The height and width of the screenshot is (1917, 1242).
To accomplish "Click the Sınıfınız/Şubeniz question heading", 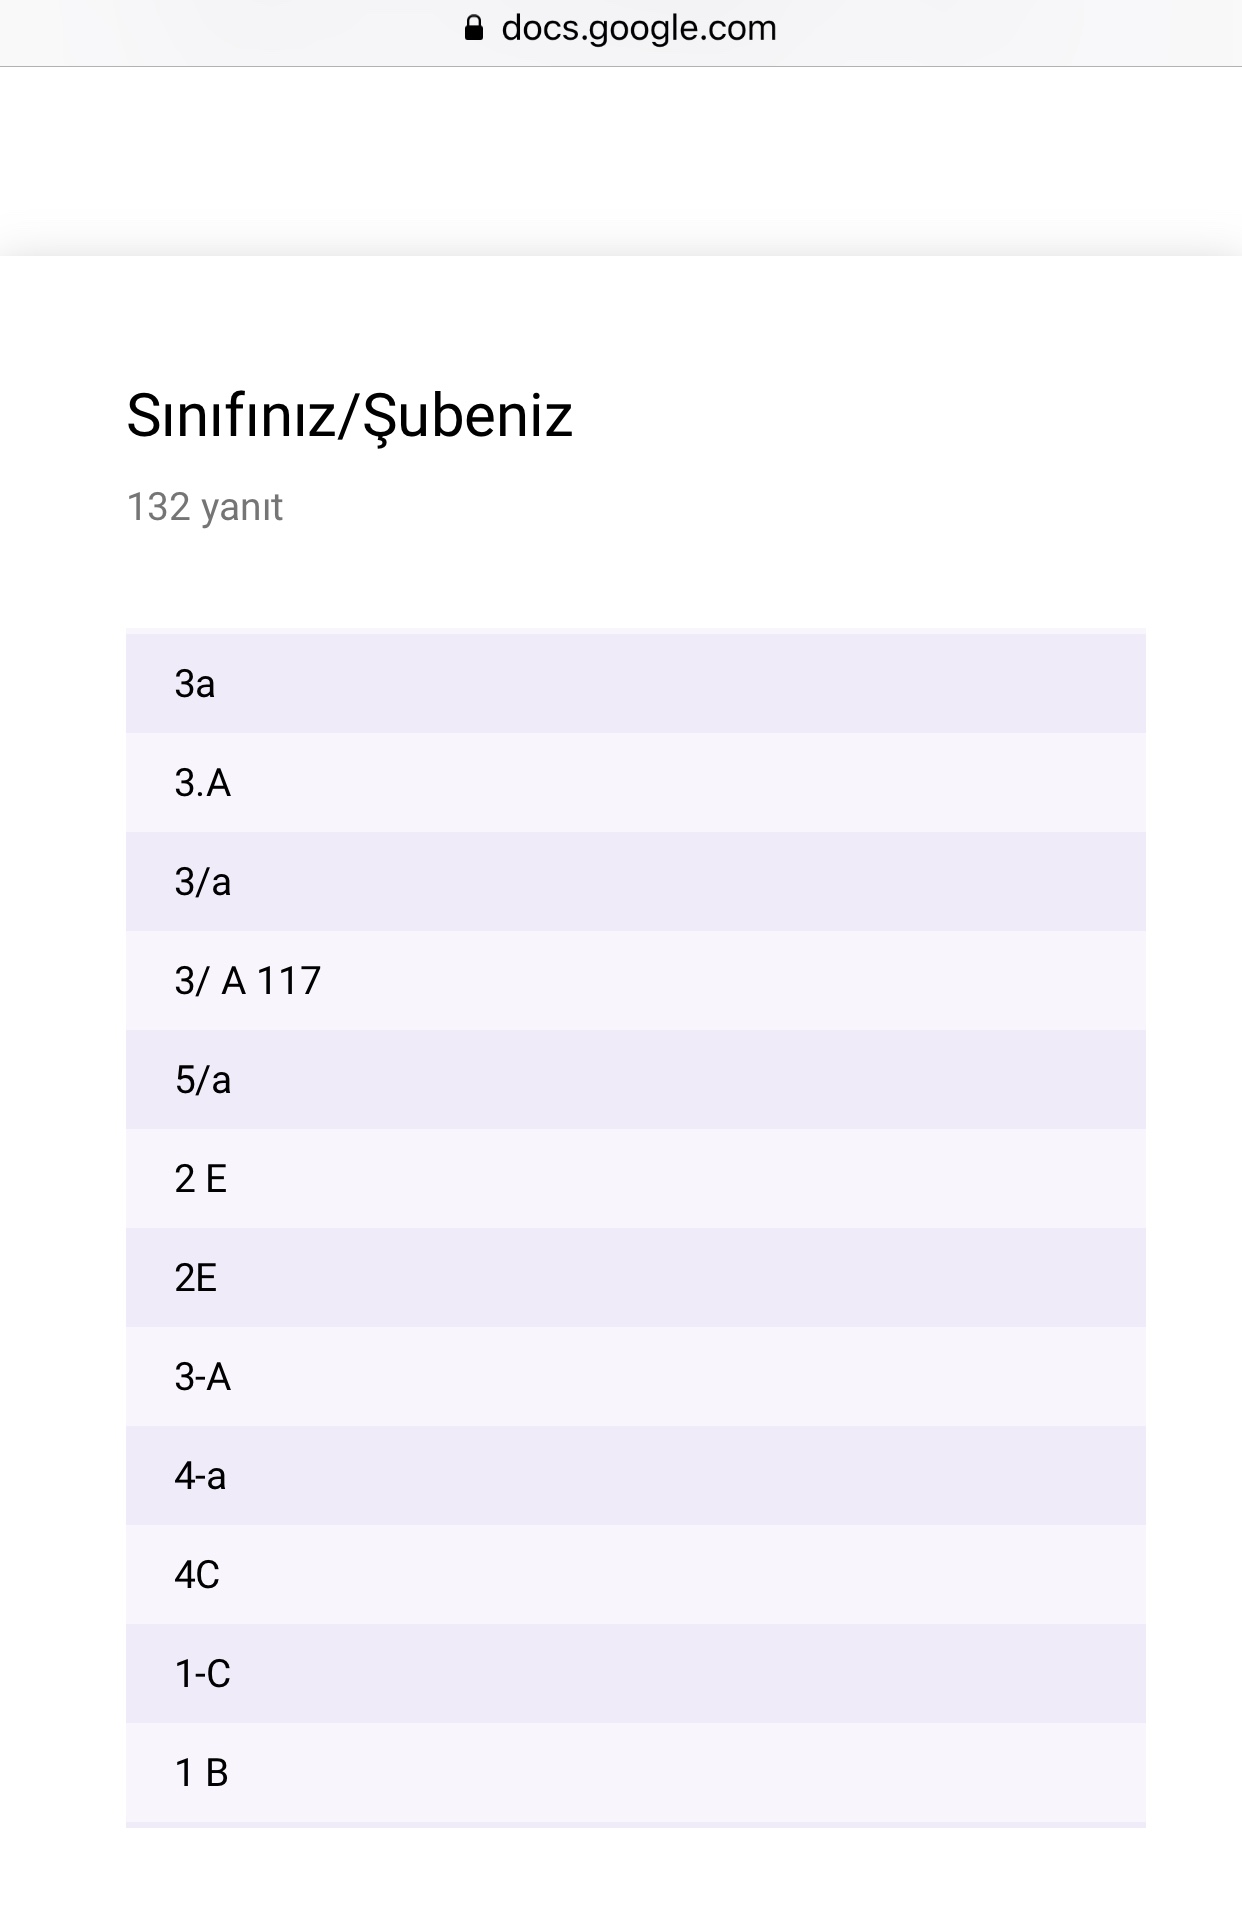I will click(349, 415).
